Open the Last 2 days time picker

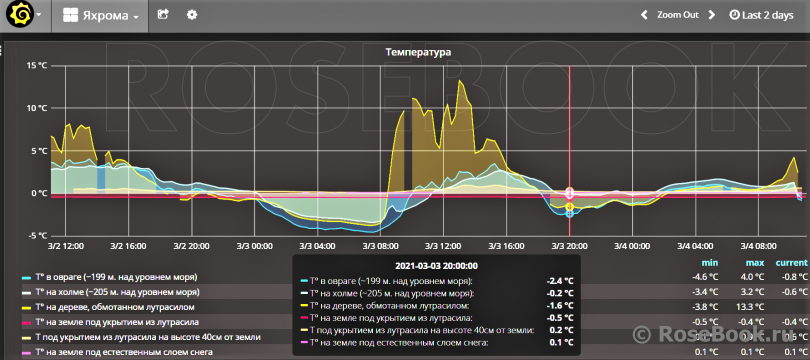coord(761,15)
